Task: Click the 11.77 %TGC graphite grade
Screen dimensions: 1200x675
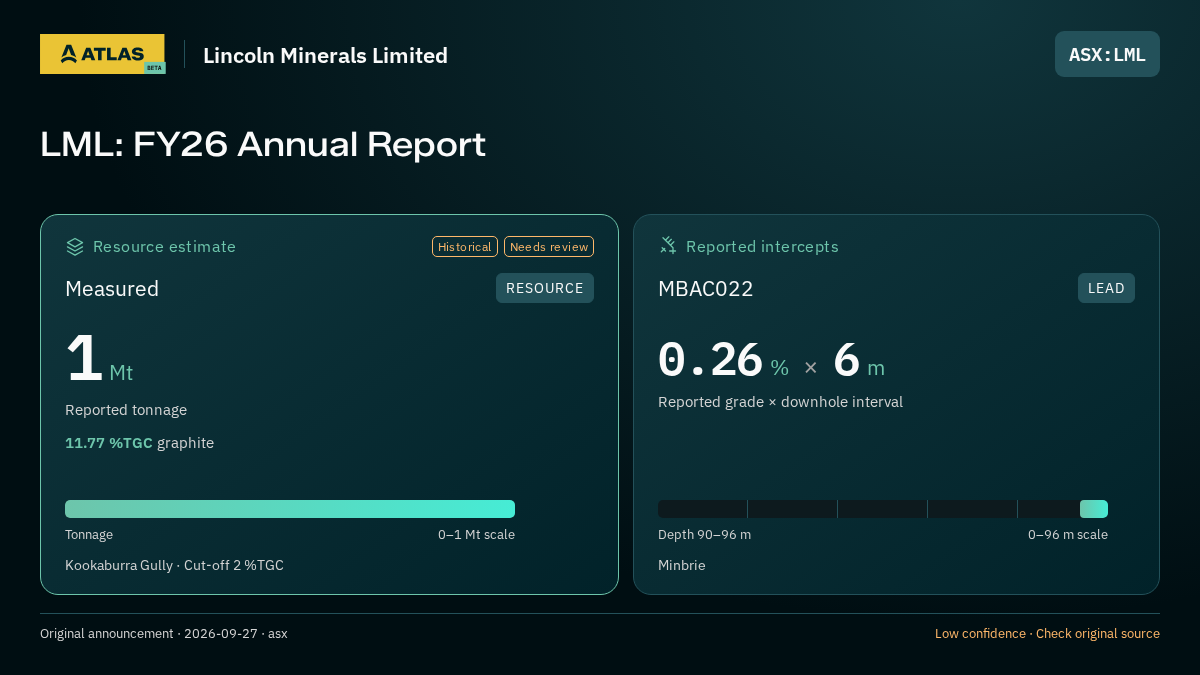Action: point(139,443)
